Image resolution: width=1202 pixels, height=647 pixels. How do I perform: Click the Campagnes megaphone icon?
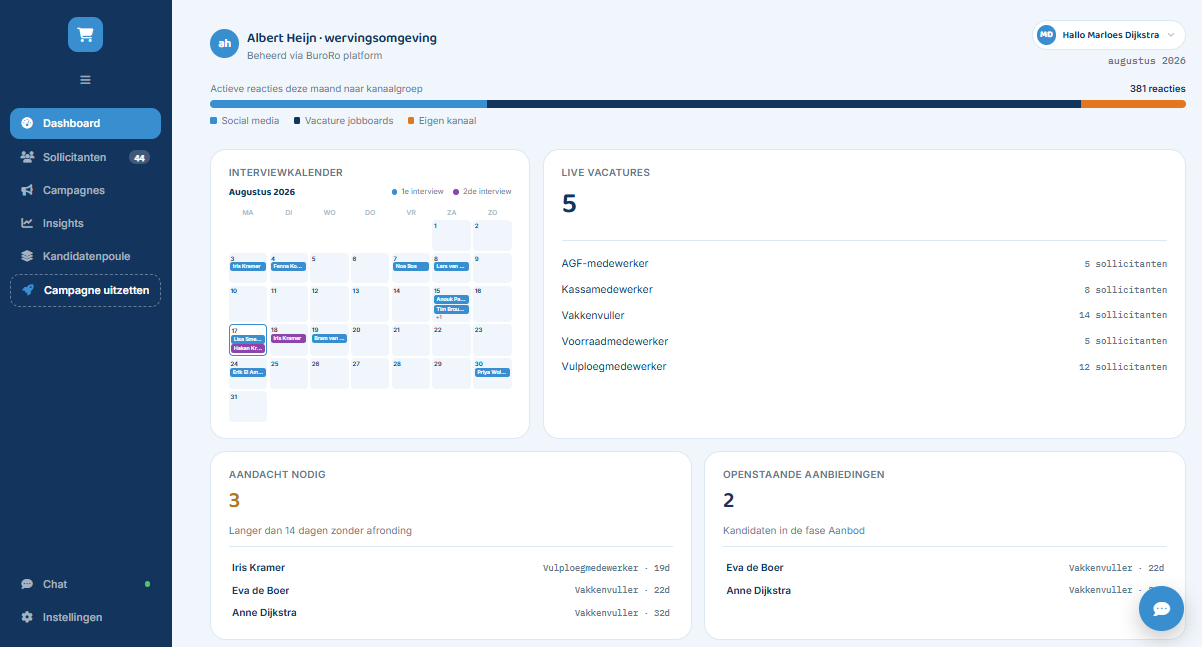27,190
